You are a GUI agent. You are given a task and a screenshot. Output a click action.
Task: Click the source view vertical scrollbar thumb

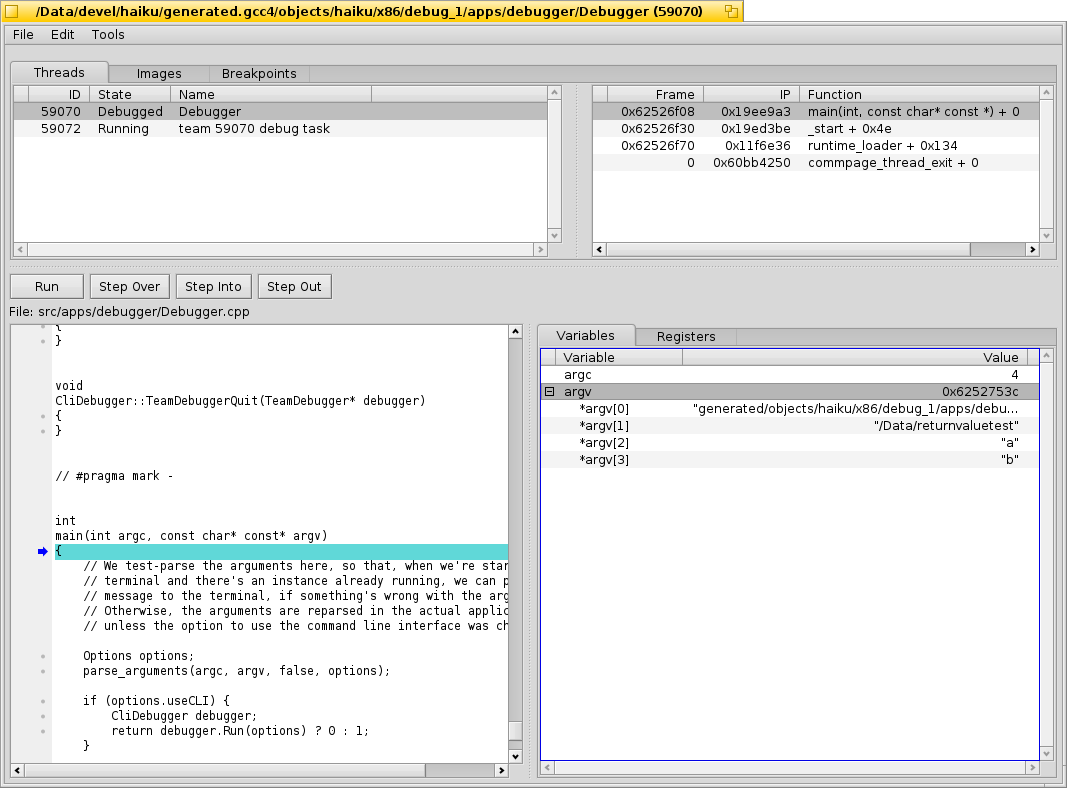(515, 730)
